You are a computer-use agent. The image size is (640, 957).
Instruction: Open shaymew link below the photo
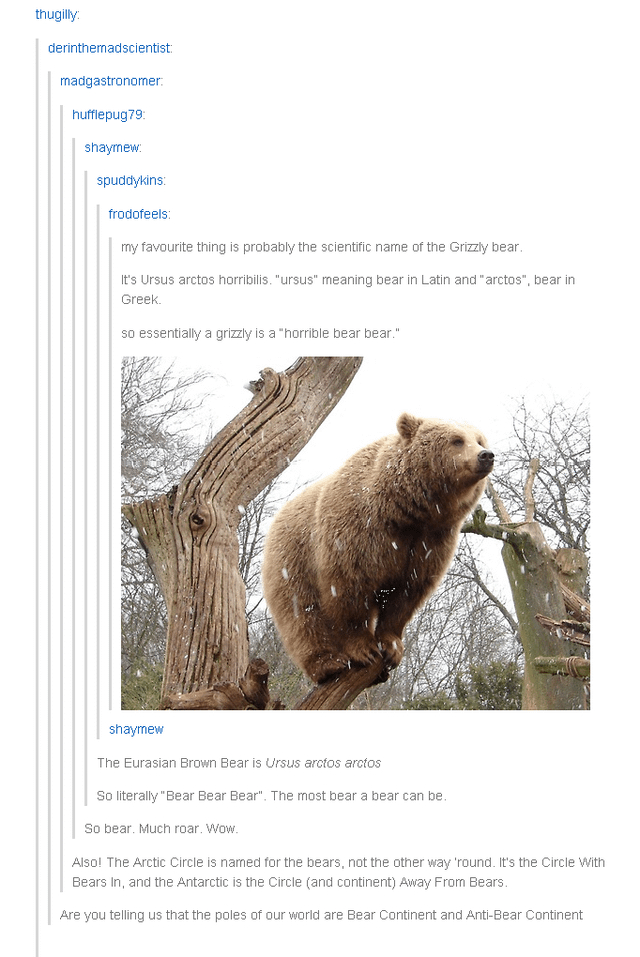point(136,729)
